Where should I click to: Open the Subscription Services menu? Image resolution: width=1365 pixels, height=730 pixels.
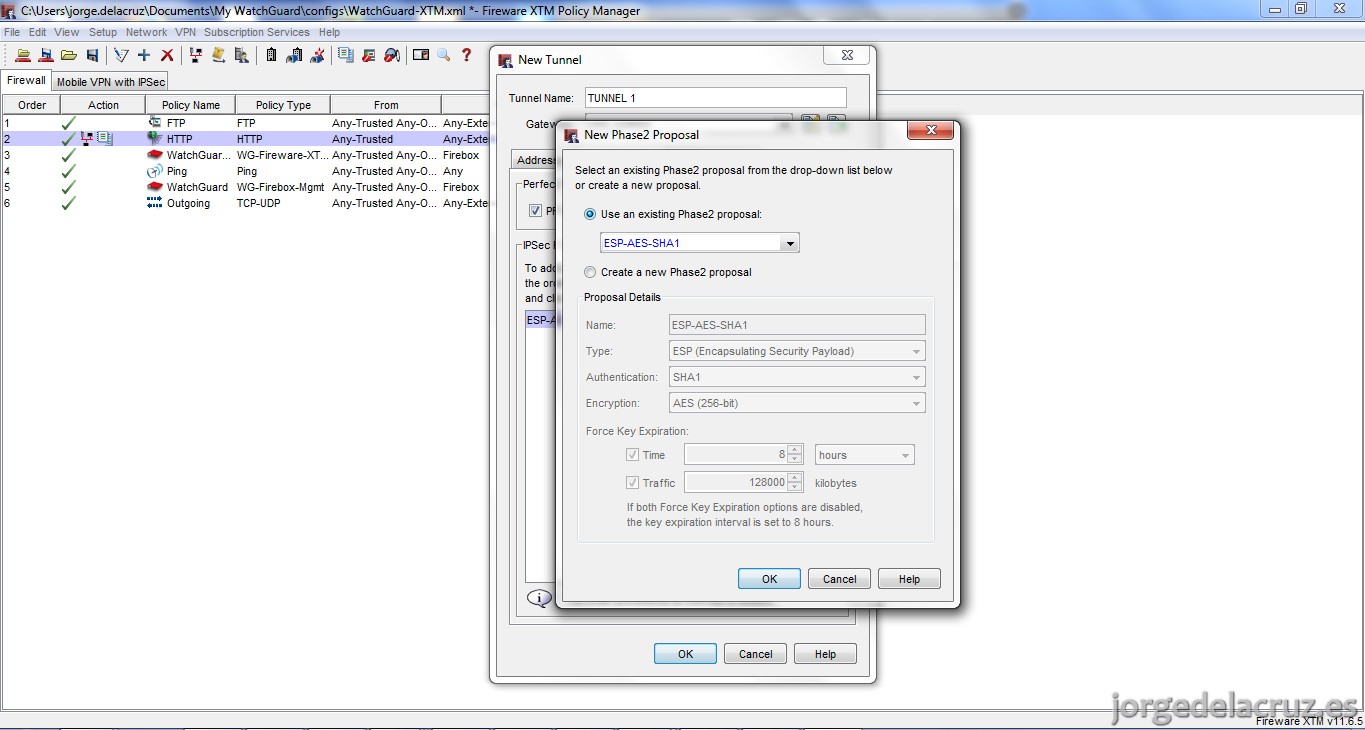[257, 32]
